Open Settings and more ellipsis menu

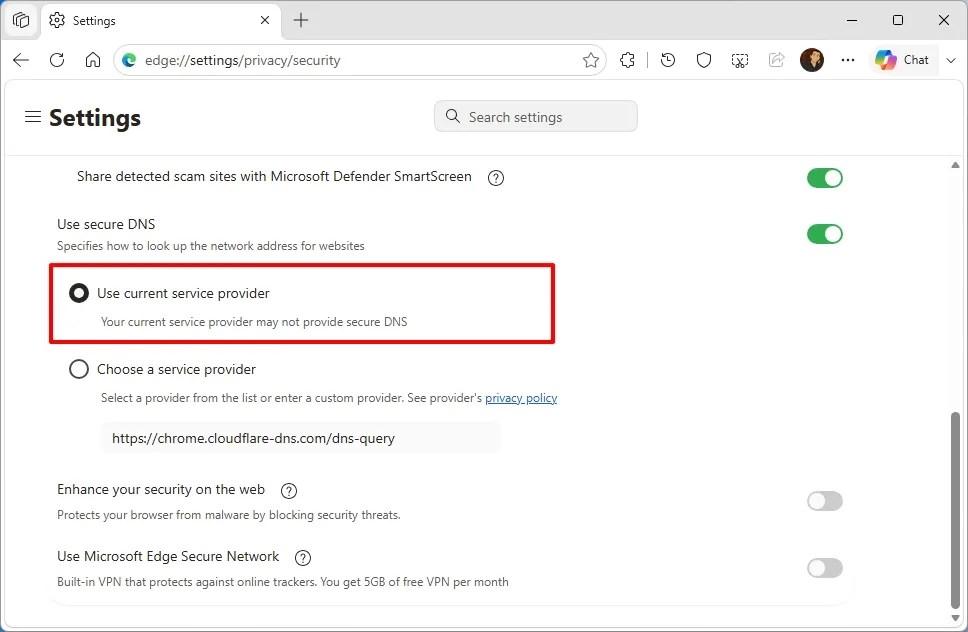[x=848, y=60]
